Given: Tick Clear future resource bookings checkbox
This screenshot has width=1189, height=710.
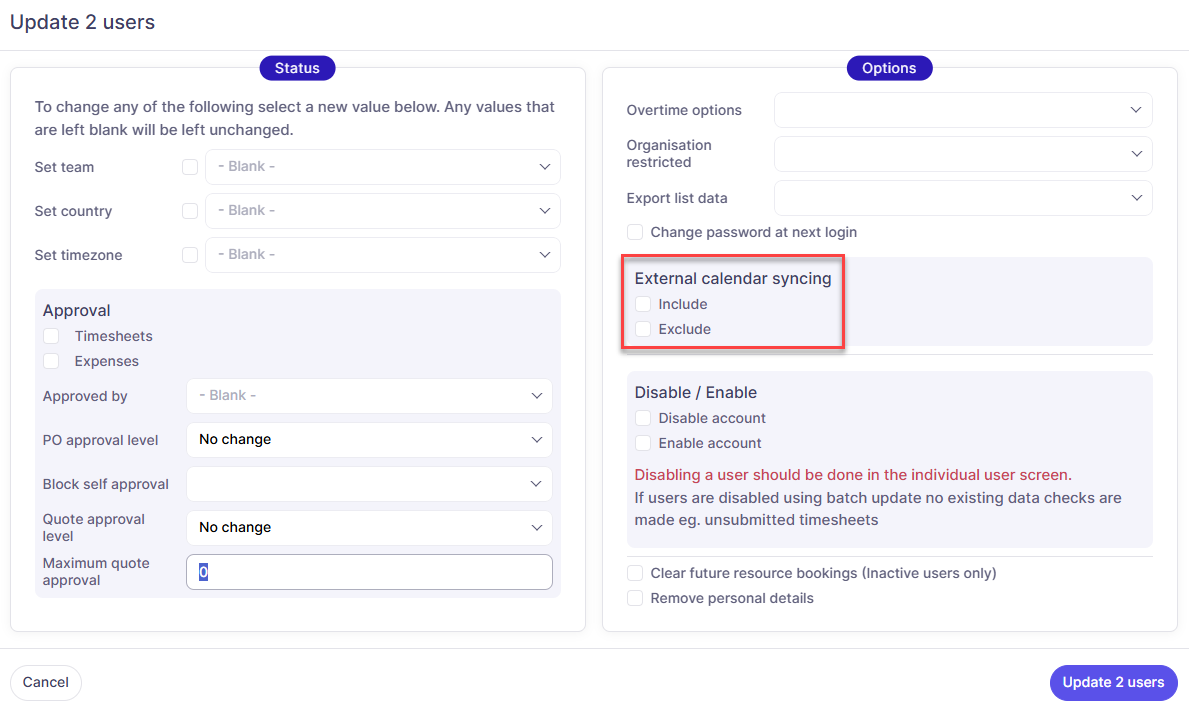Looking at the screenshot, I should 635,573.
